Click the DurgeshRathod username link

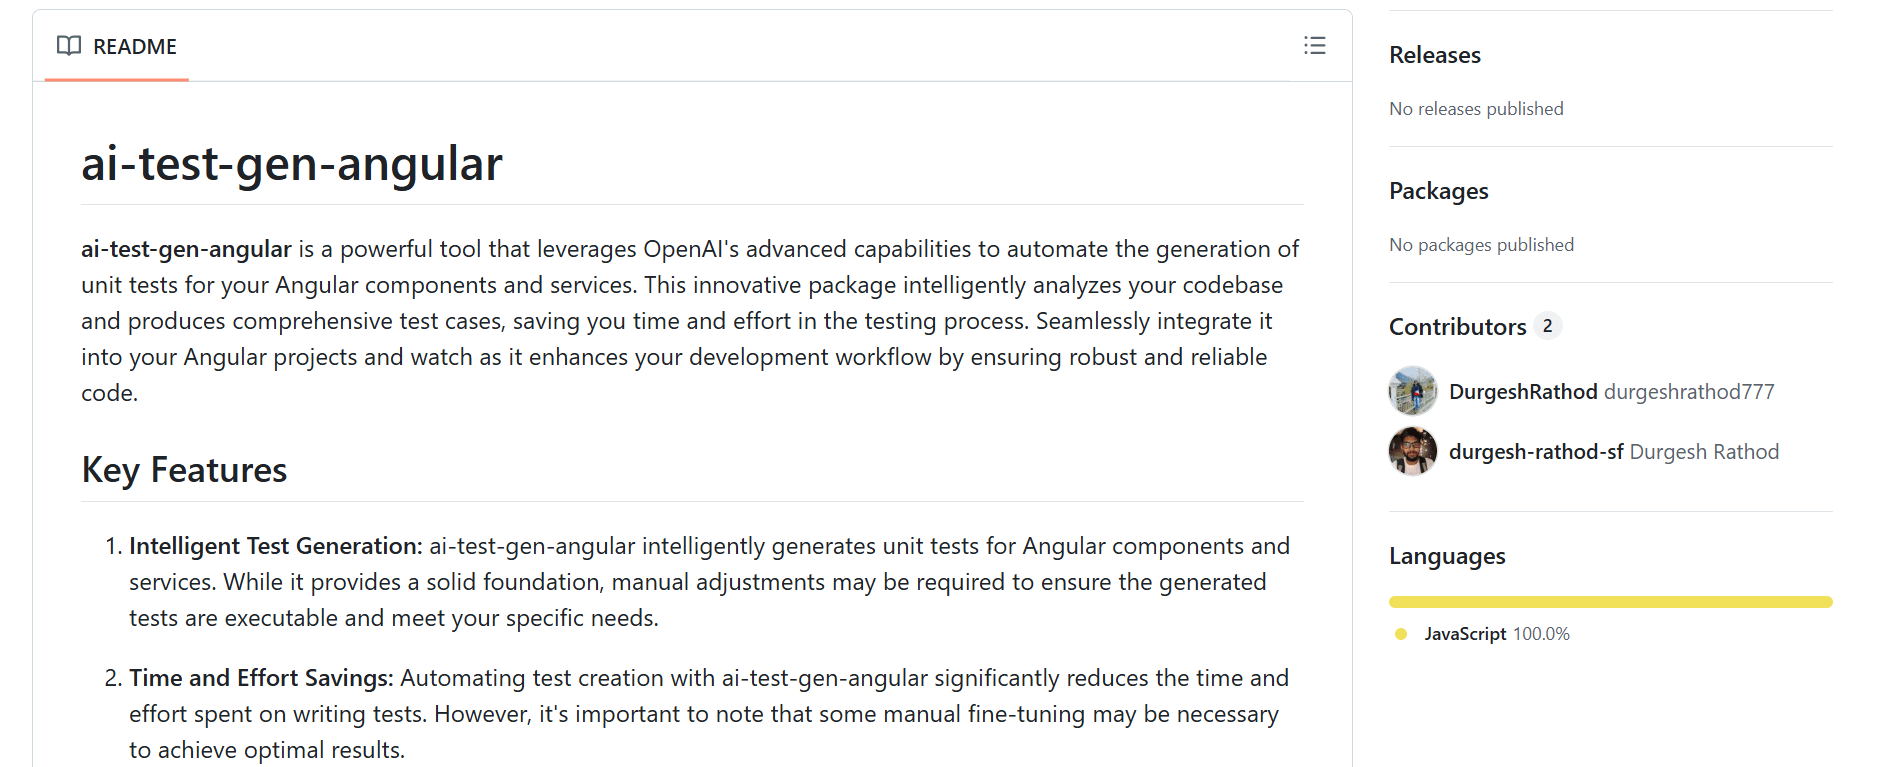tap(1523, 392)
